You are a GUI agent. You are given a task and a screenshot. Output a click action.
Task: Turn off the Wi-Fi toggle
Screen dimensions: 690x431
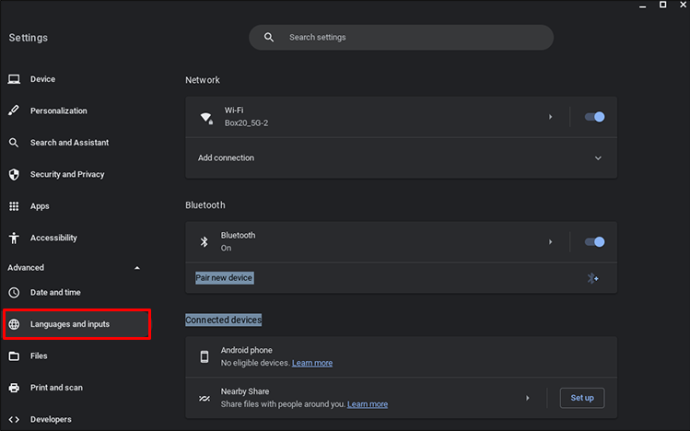pyautogui.click(x=595, y=117)
